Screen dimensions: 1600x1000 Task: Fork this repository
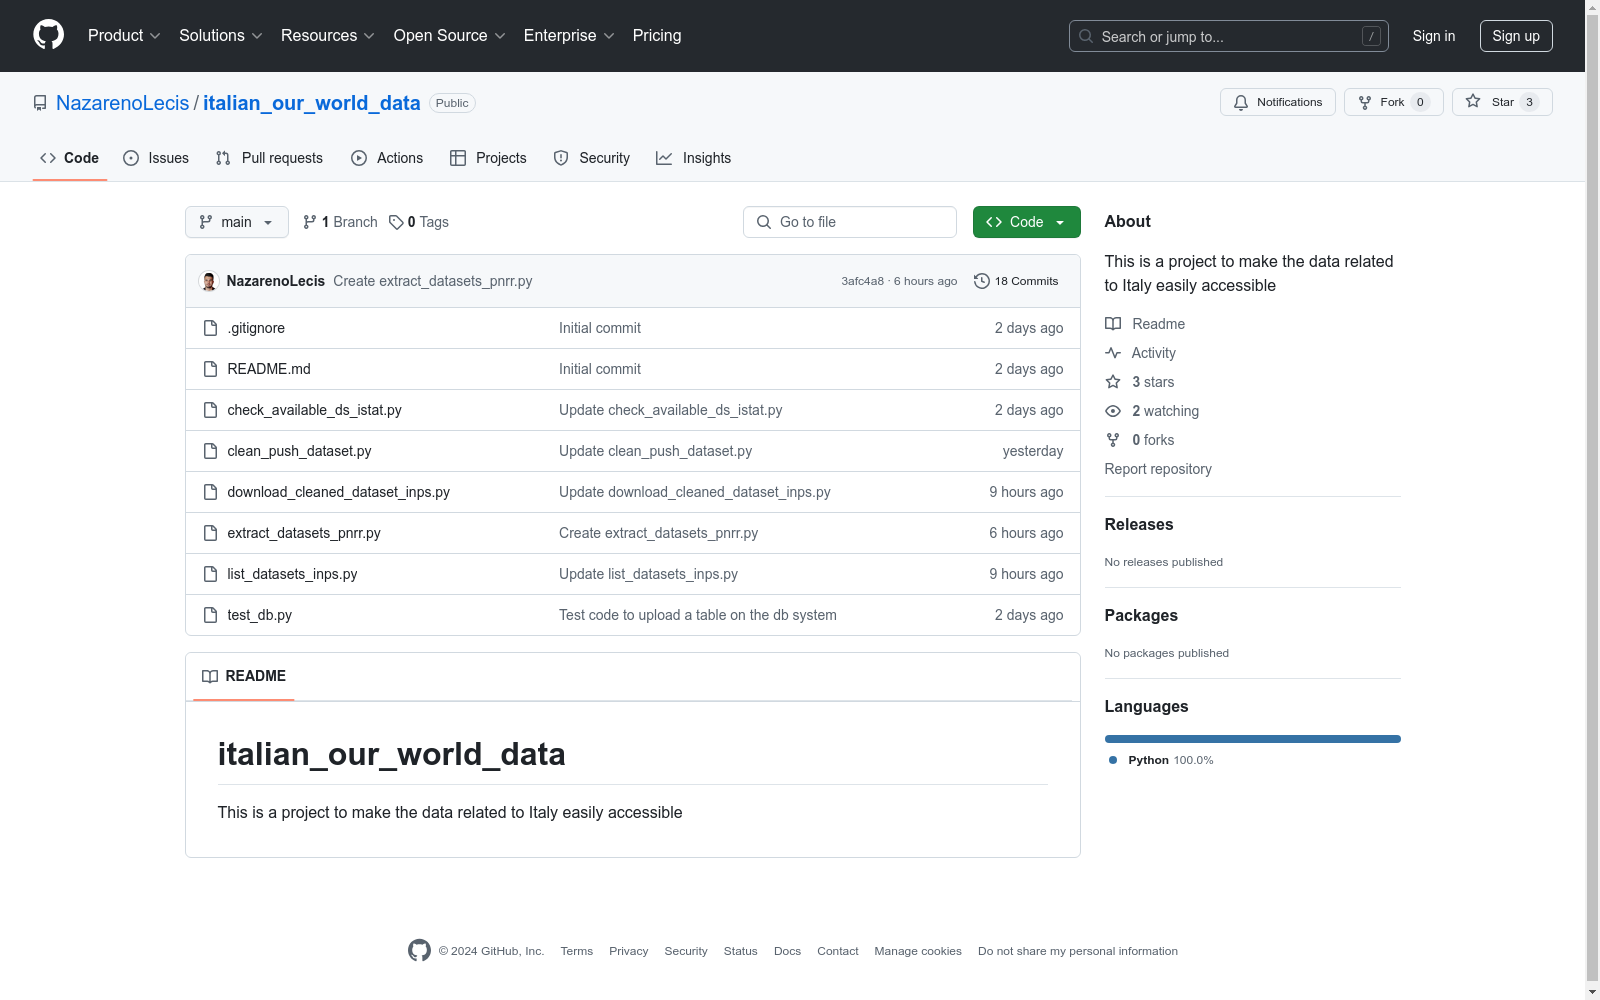[x=1392, y=102]
